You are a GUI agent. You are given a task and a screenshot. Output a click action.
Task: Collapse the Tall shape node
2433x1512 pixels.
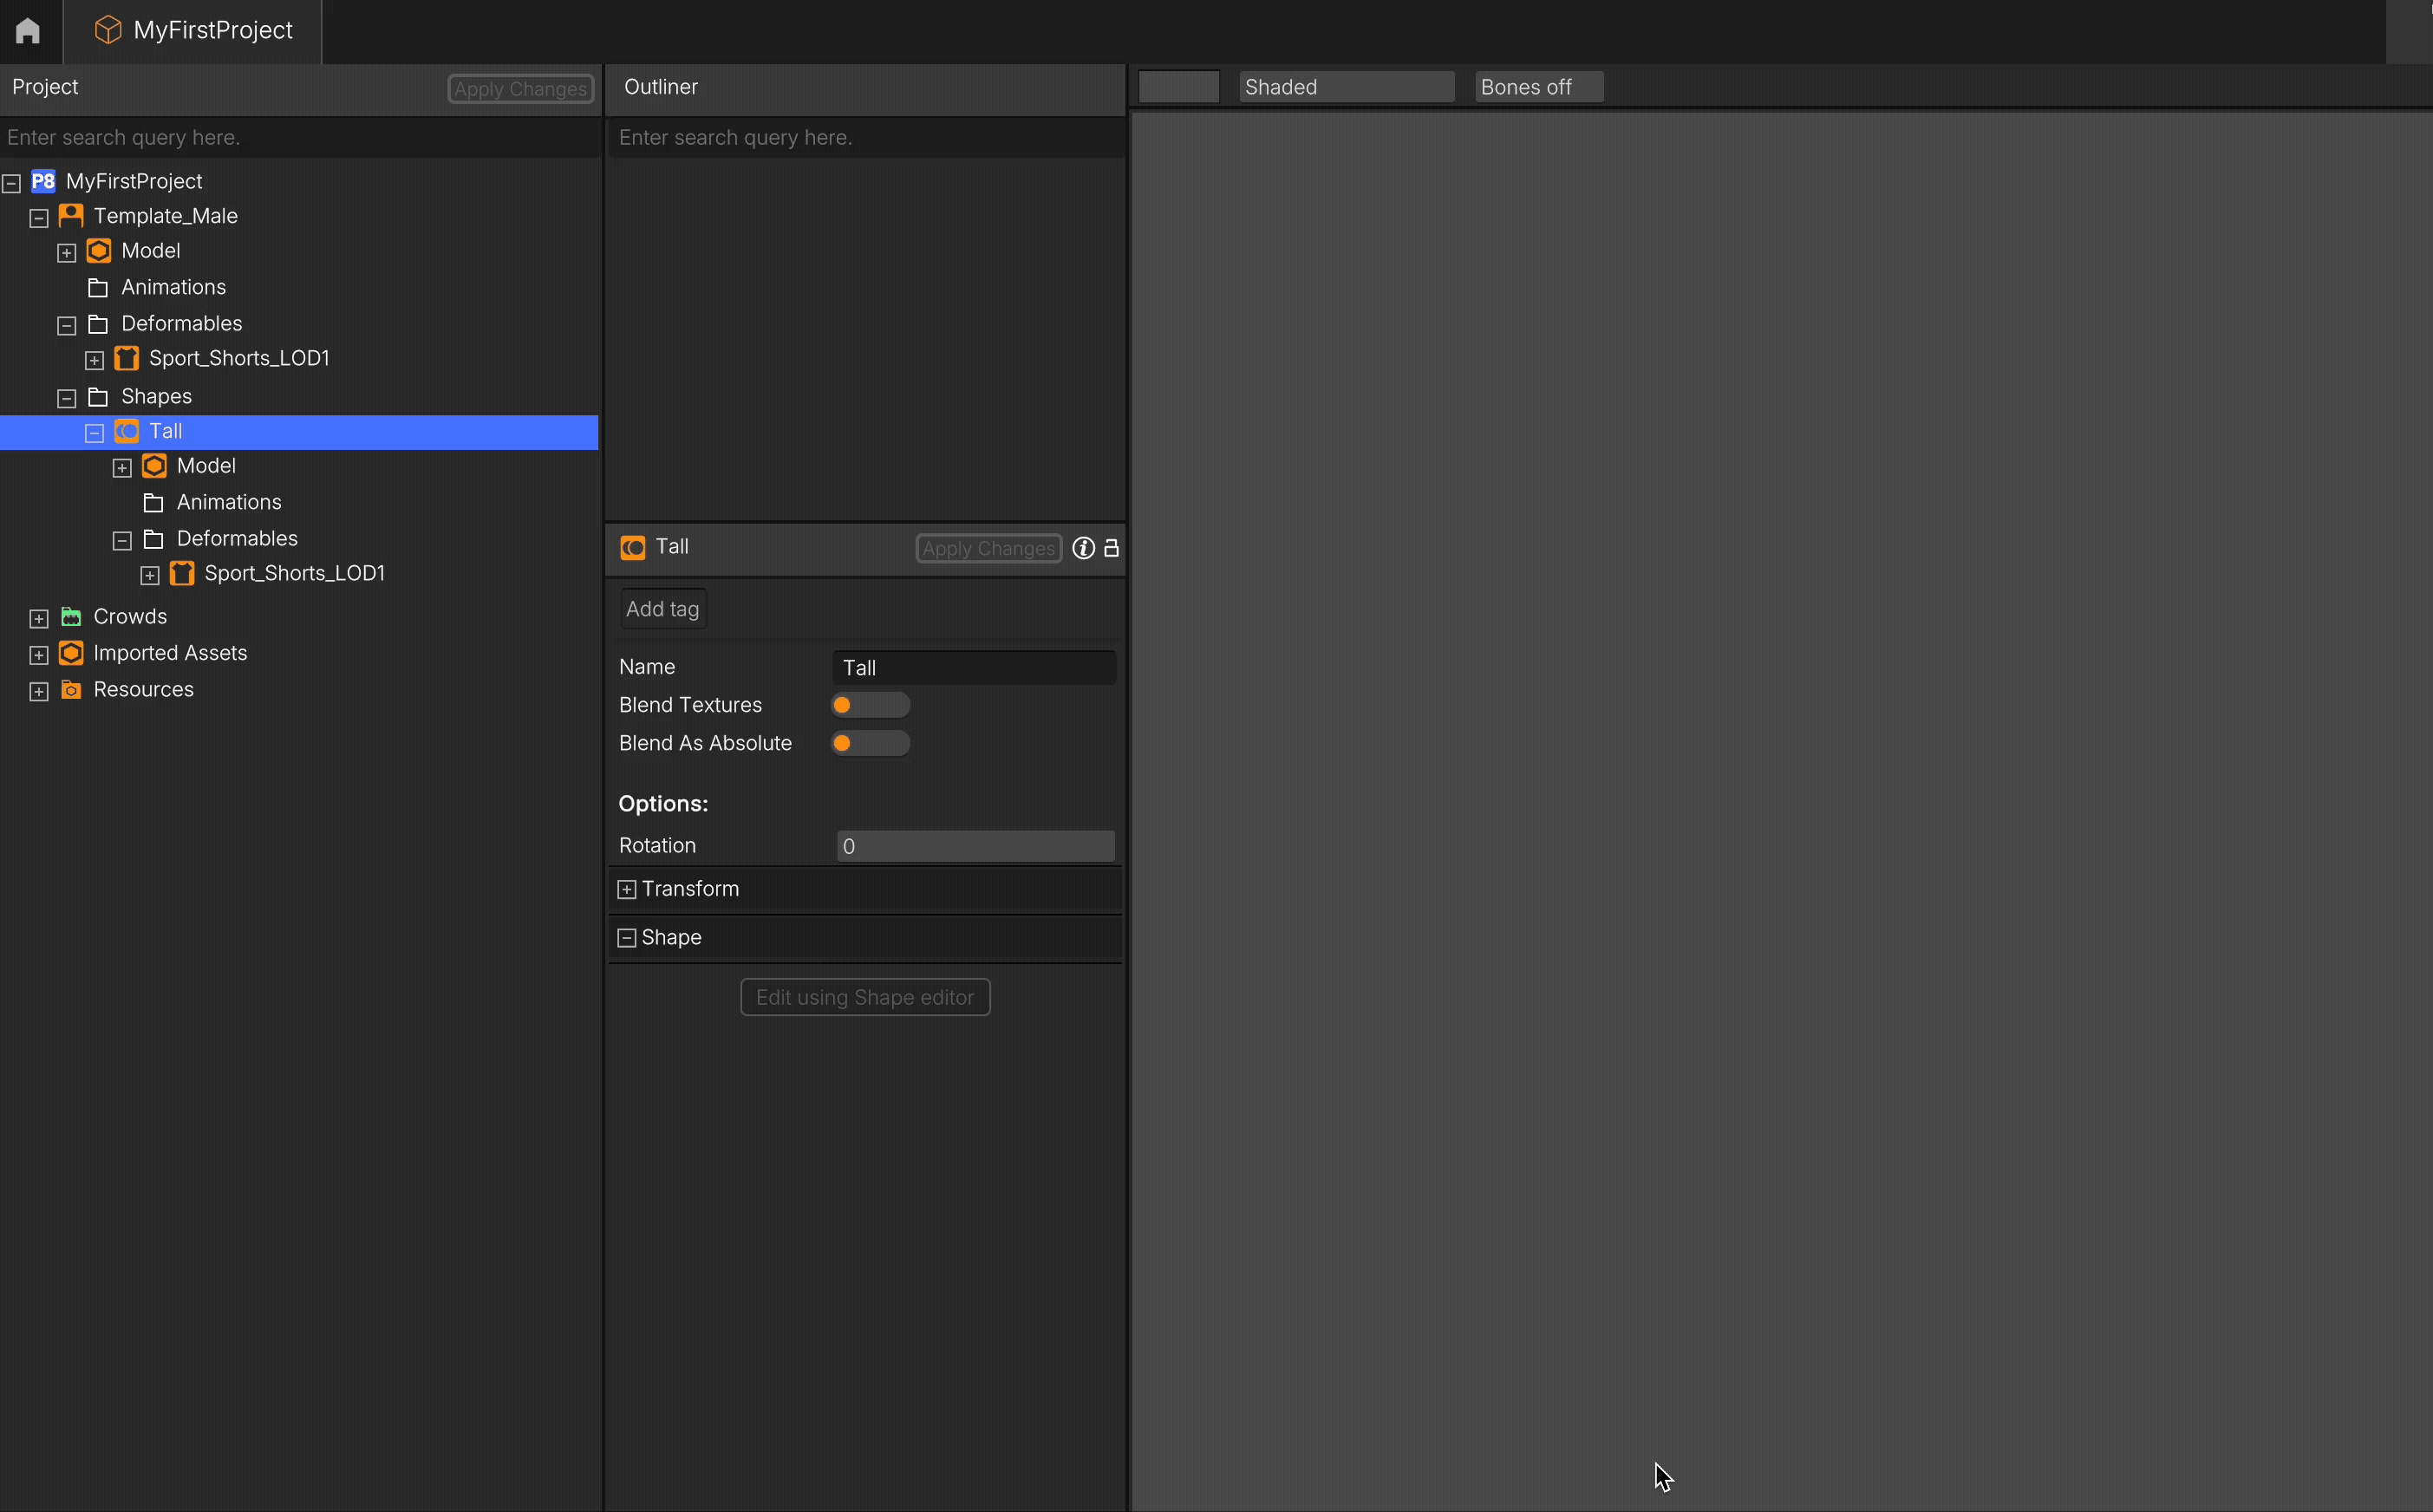coord(95,433)
